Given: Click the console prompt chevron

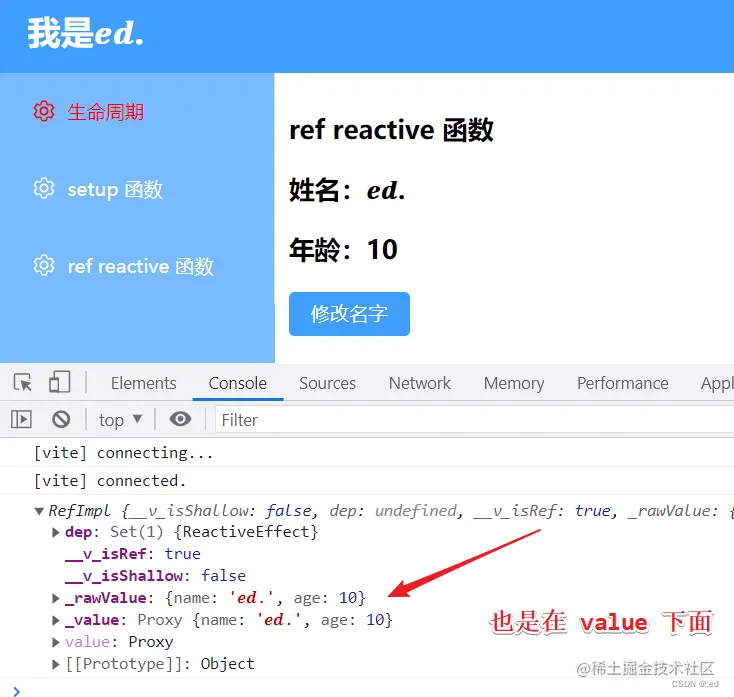Looking at the screenshot, I should tap(16, 691).
